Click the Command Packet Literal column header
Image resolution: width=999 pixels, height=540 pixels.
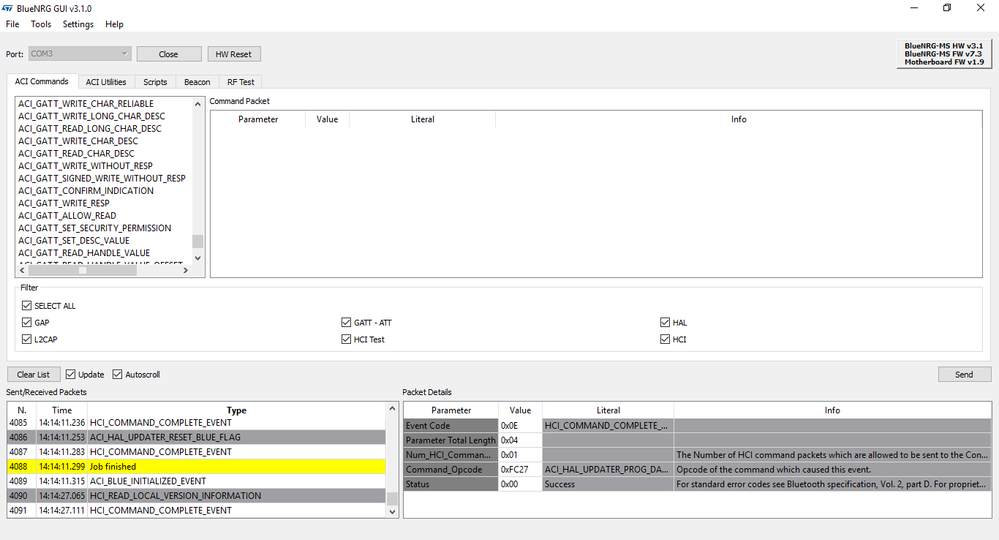pos(422,119)
